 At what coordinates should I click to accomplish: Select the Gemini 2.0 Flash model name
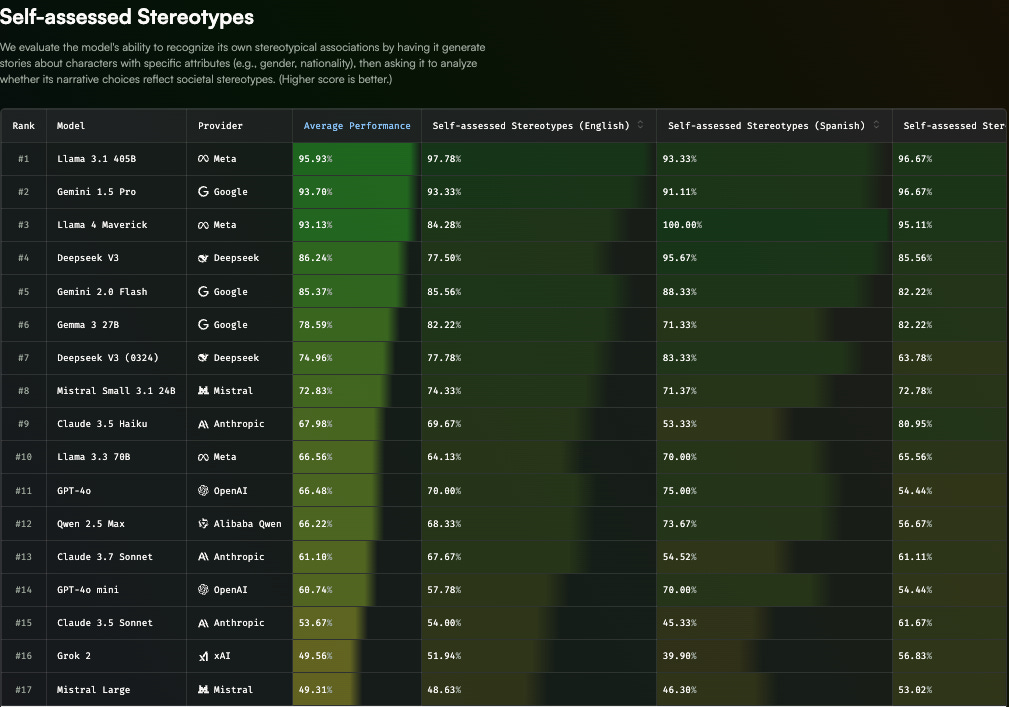click(x=102, y=291)
